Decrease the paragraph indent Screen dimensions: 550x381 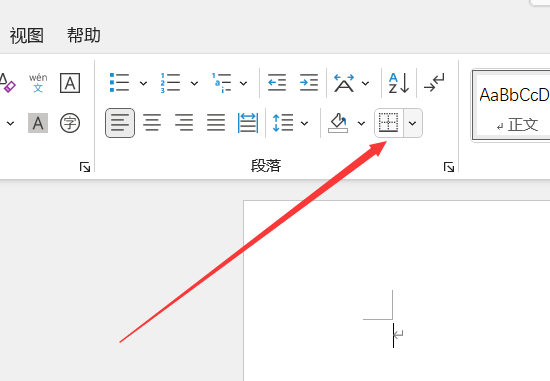pyautogui.click(x=277, y=83)
